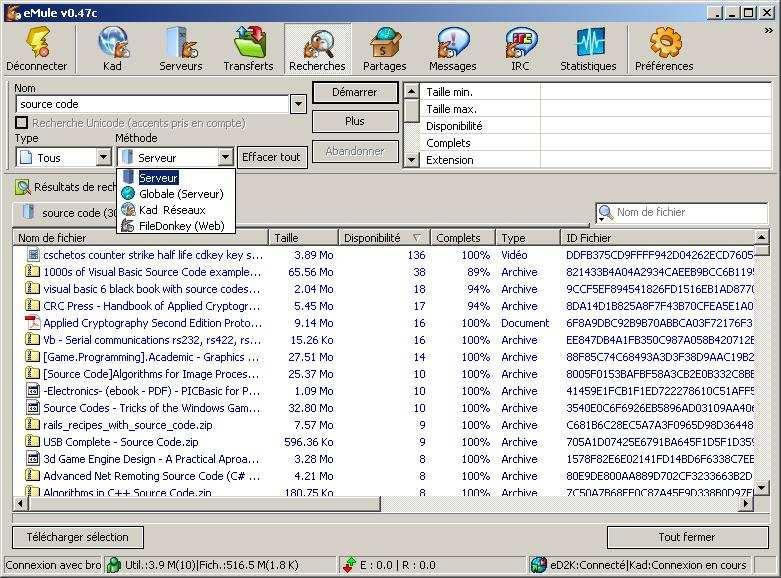Click Télécharger sélection button

click(x=78, y=537)
